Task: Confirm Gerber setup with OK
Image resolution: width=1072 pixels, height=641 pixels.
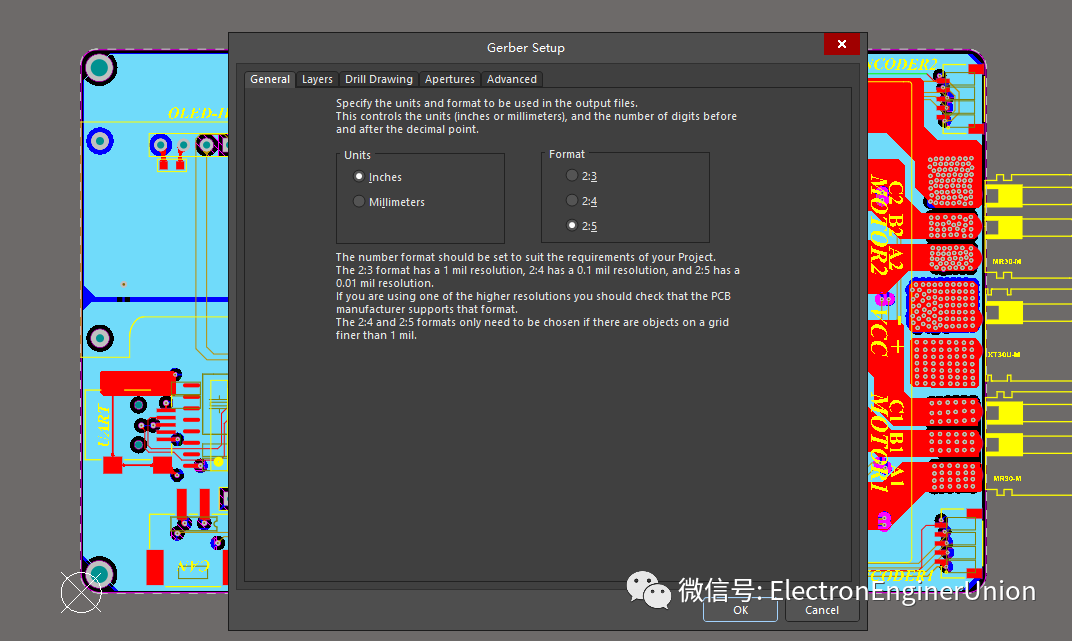Action: (740, 609)
